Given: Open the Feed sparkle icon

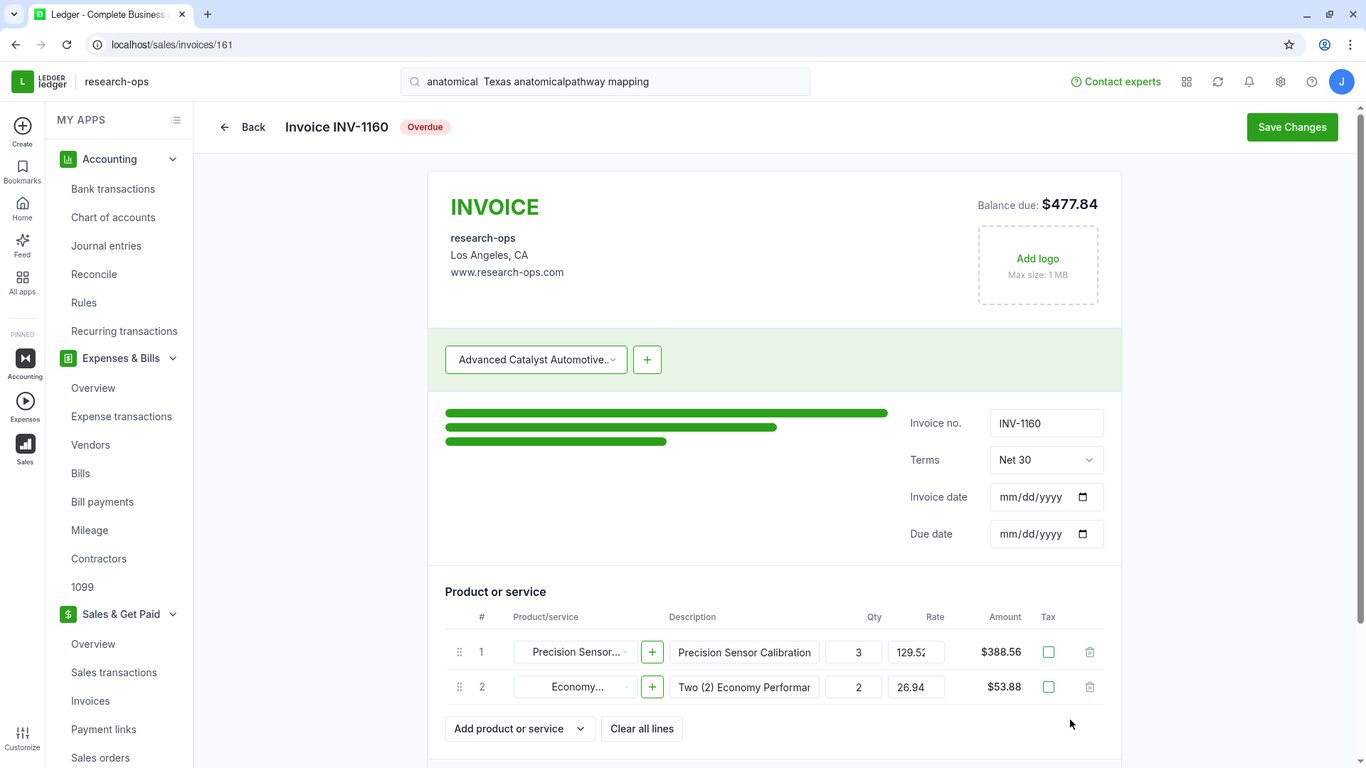Looking at the screenshot, I should (x=22, y=246).
